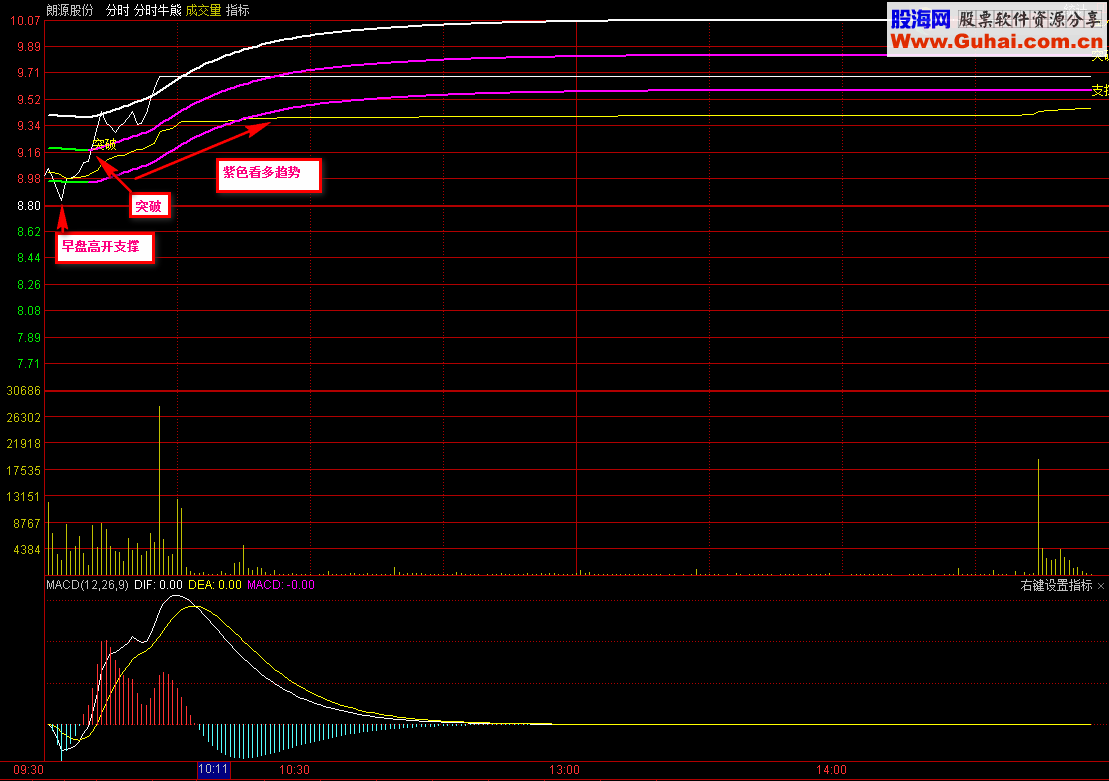Viewport: 1109px width, 781px height.
Task: Click the 8767 volume axis label
Action: [27, 525]
